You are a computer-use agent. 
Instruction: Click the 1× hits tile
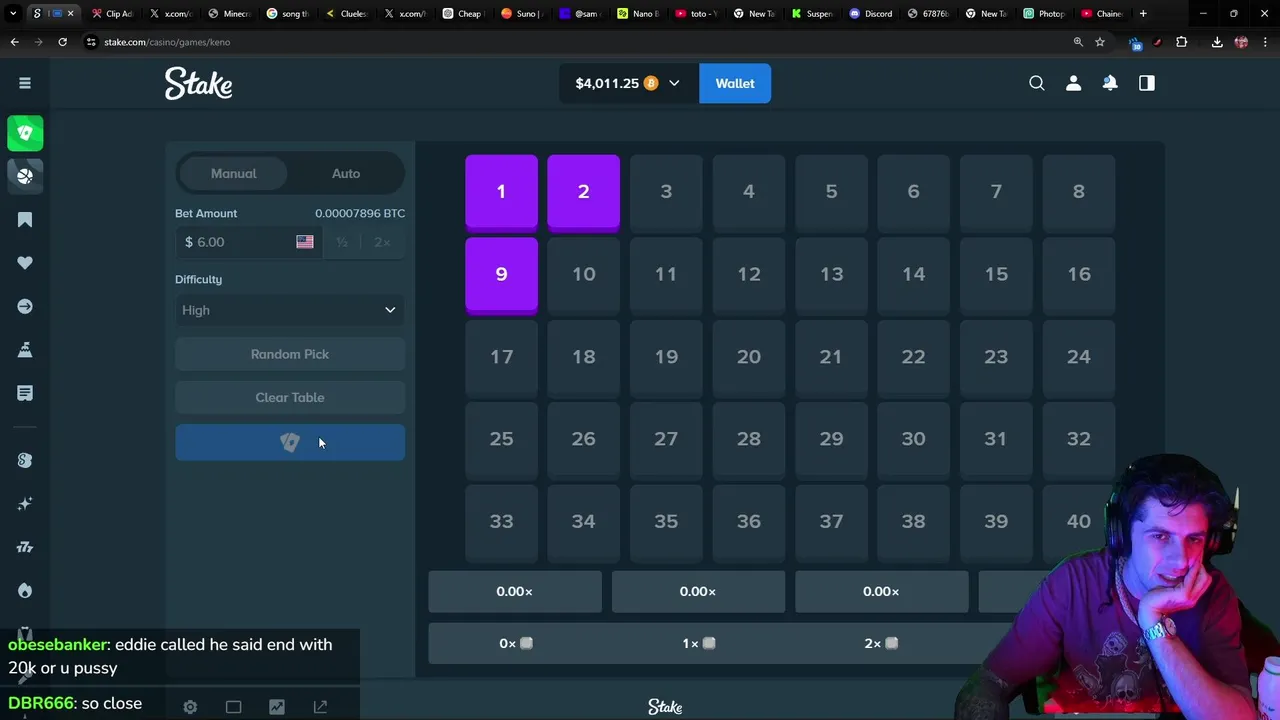pyautogui.click(x=698, y=643)
